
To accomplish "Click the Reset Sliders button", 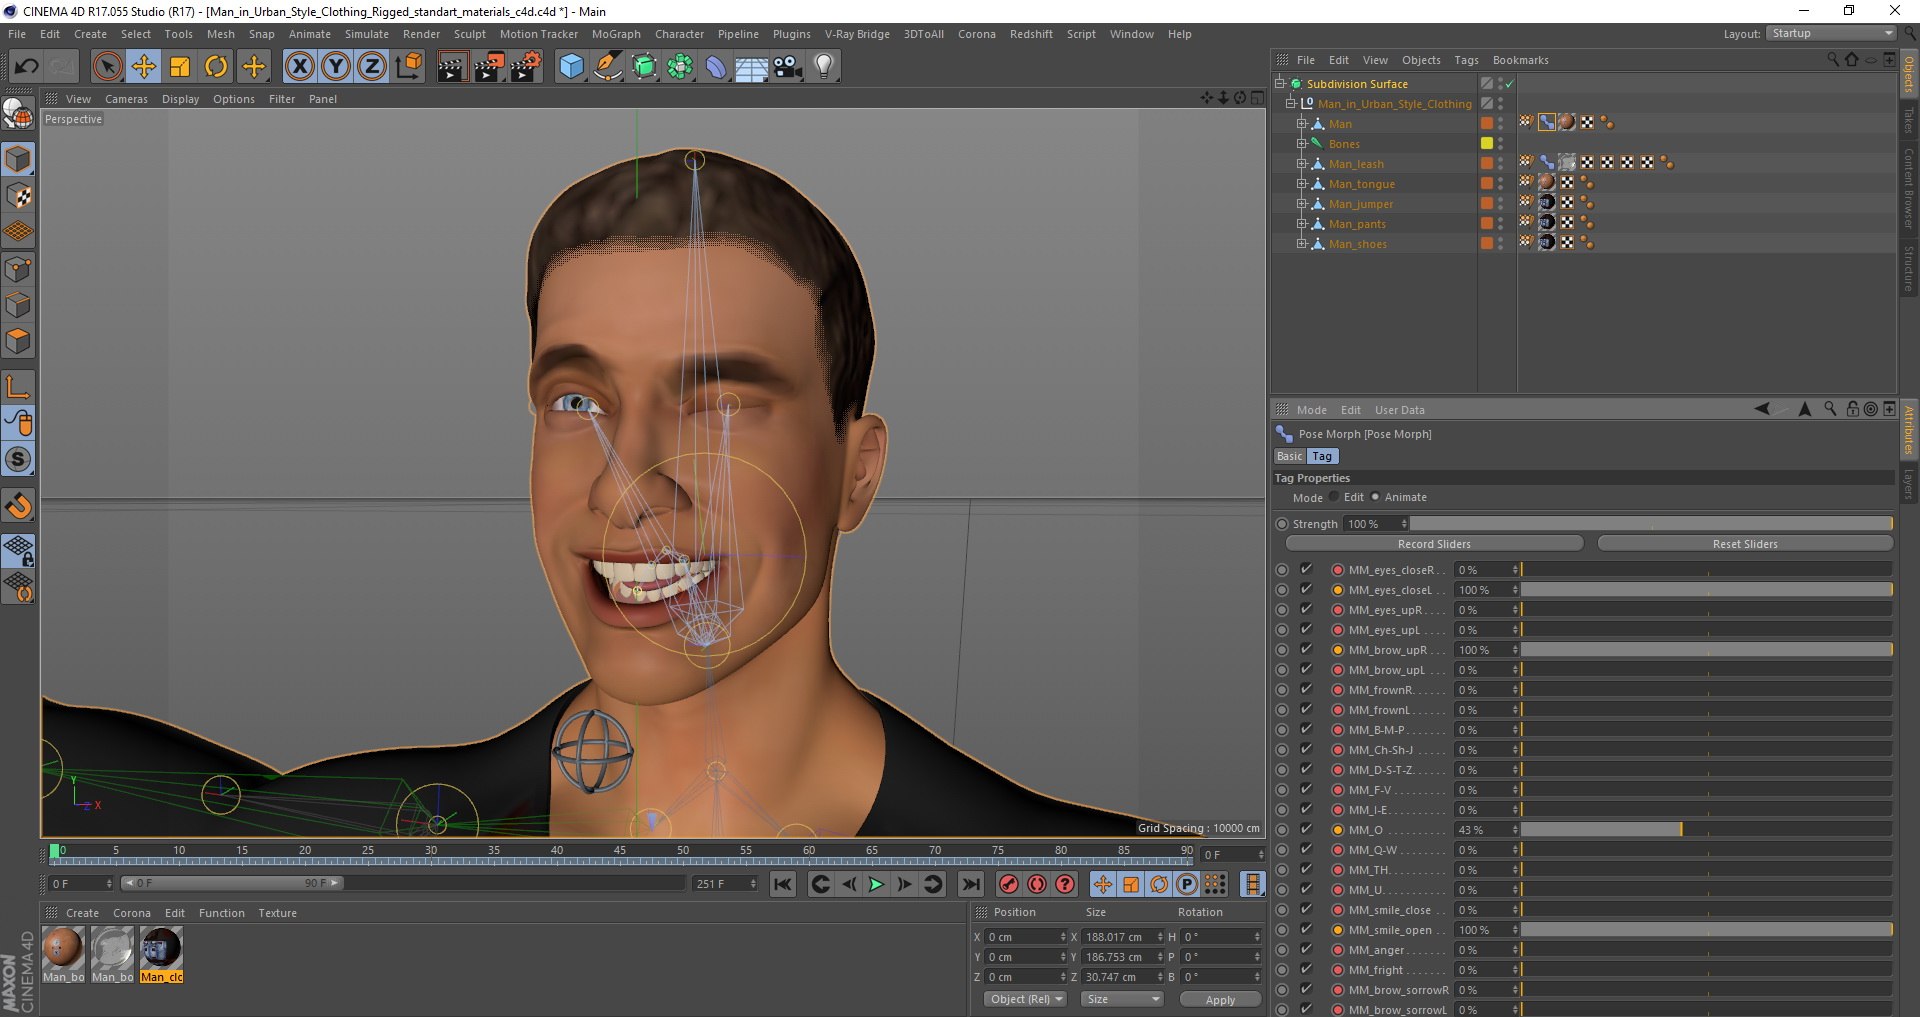I will coord(1745,544).
